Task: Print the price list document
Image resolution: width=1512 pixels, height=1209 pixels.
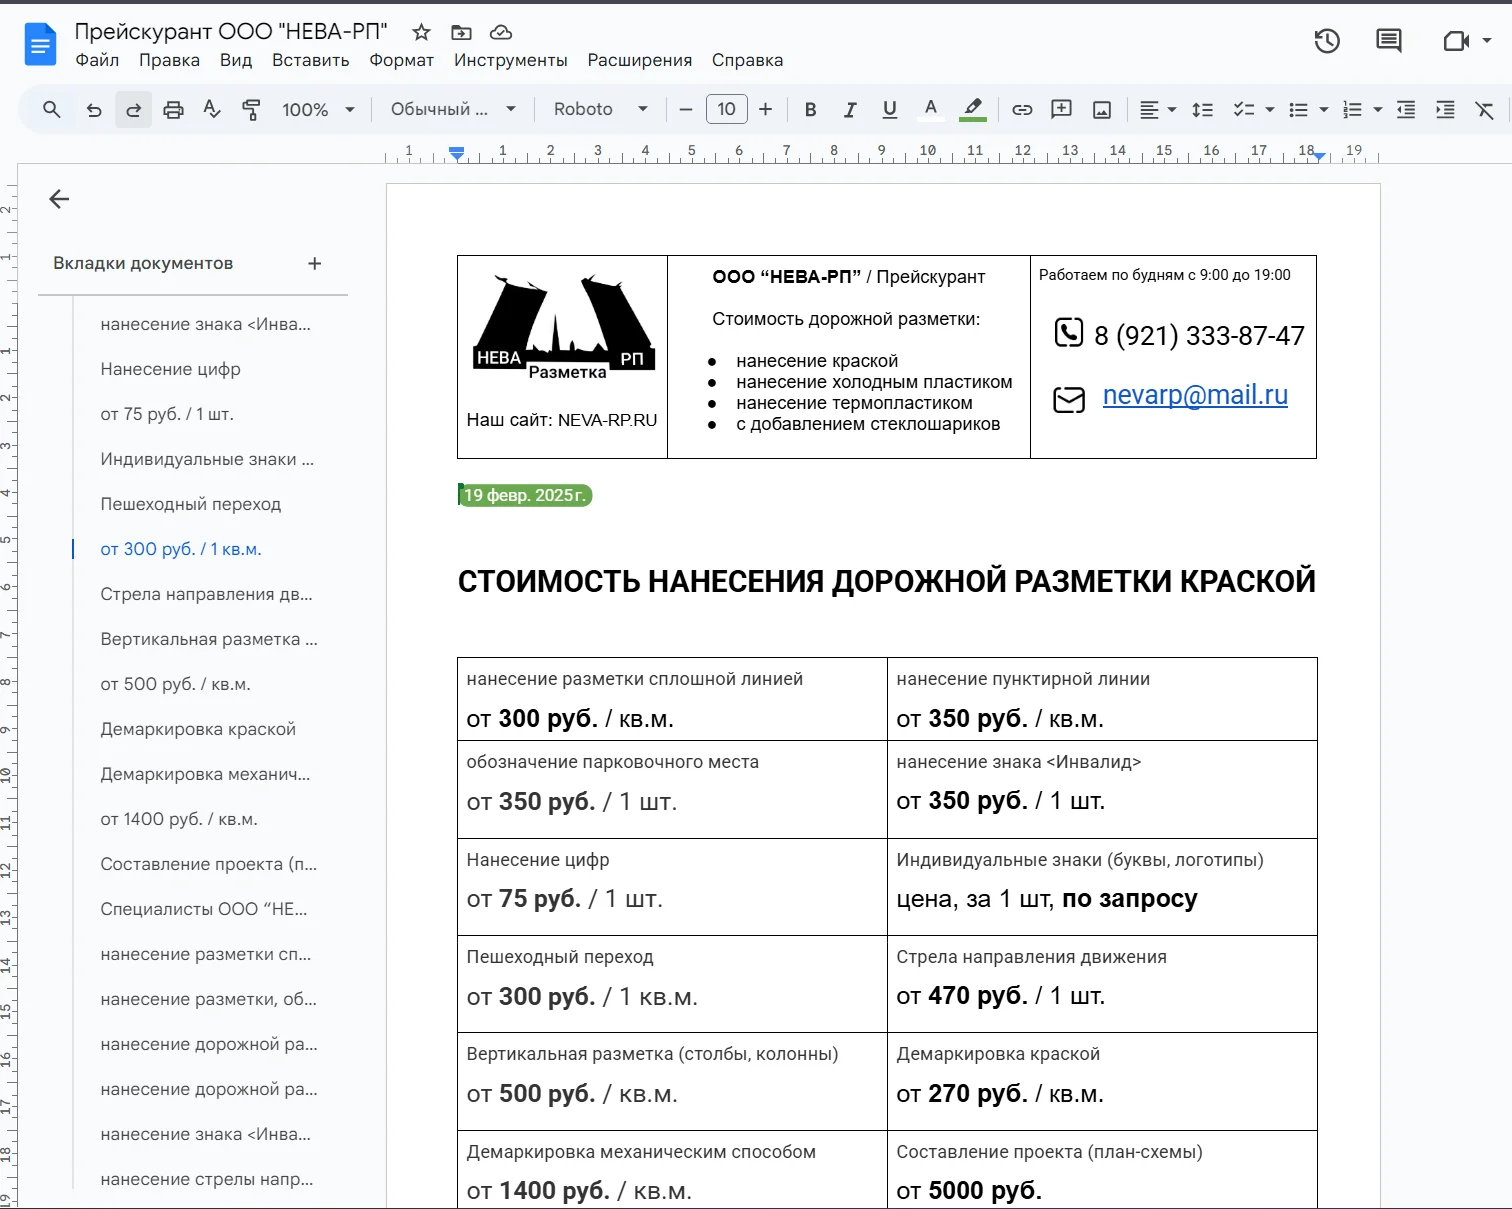Action: (173, 109)
